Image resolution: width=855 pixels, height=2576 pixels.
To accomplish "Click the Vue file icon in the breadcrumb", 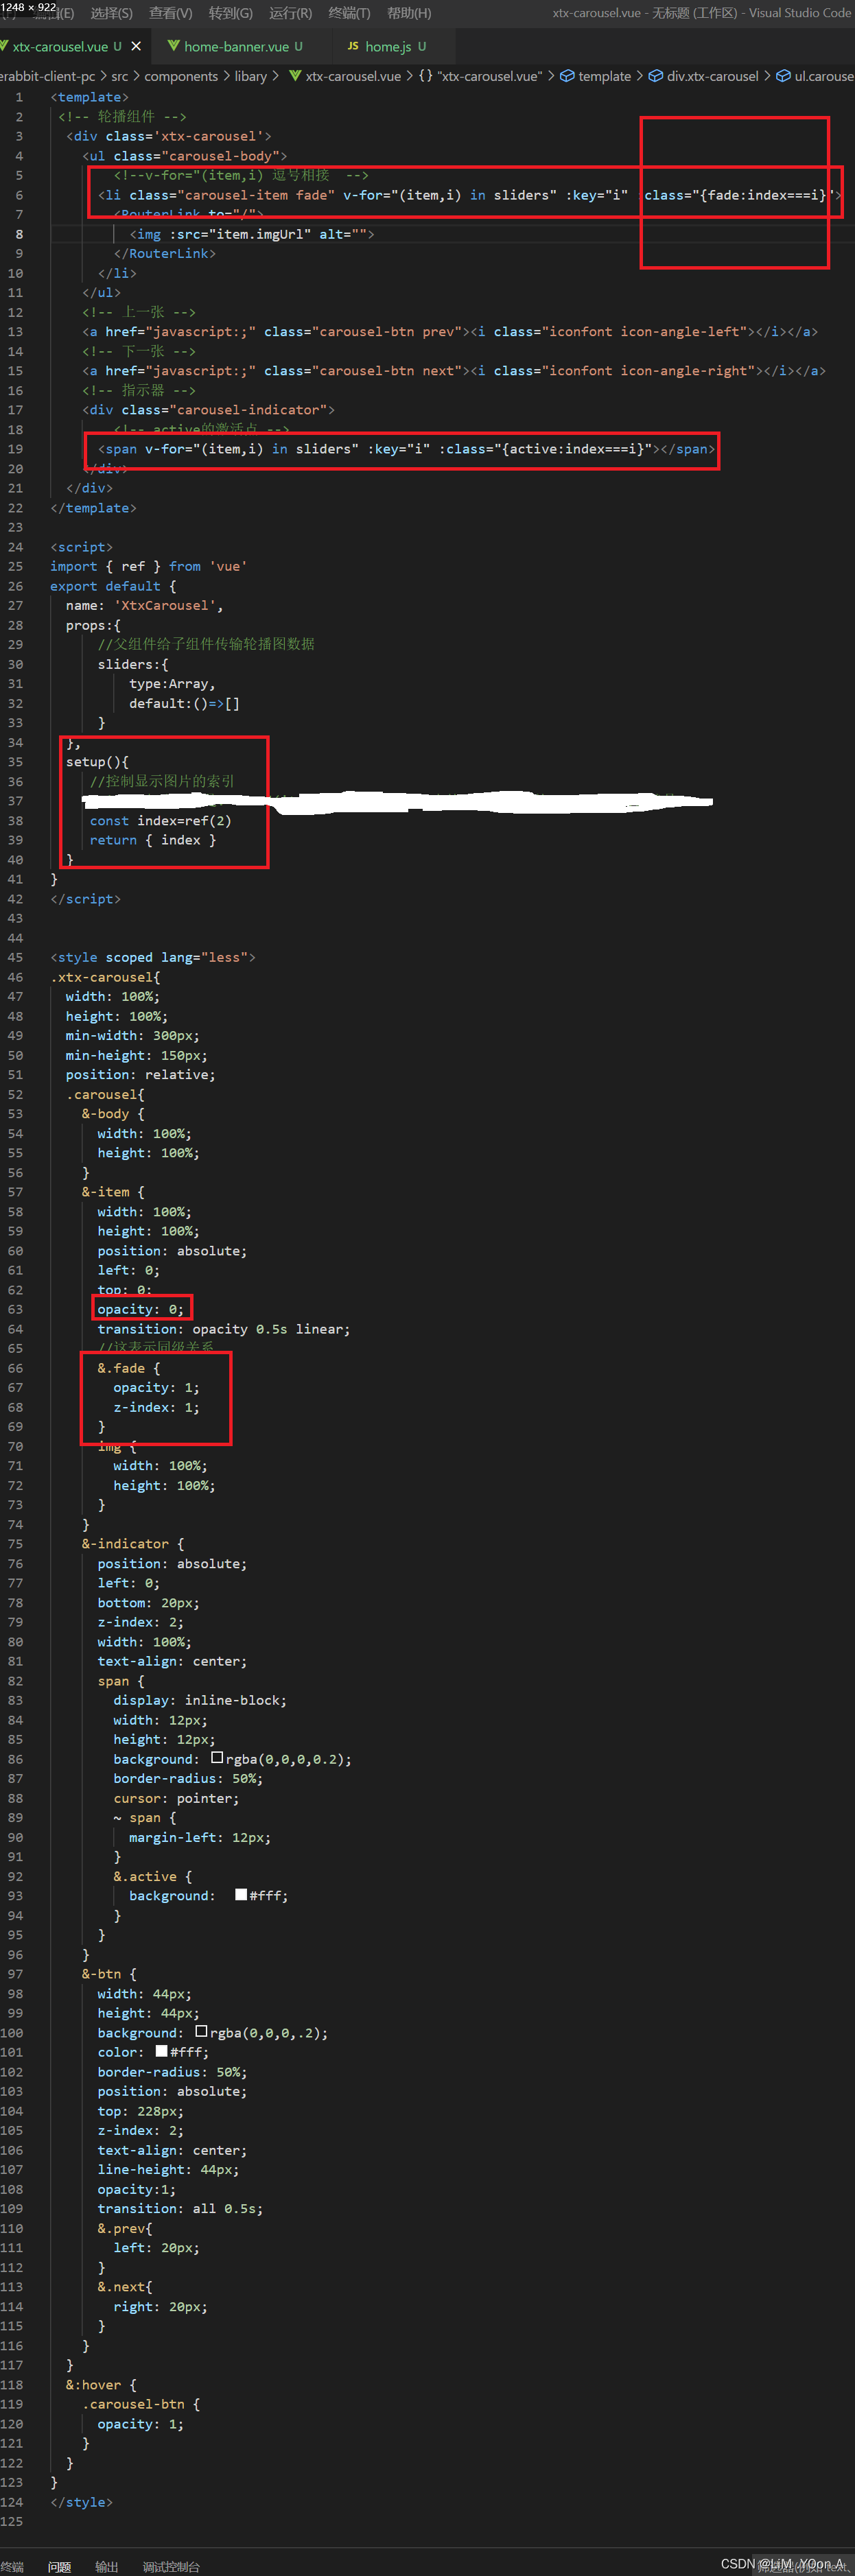I will tap(295, 76).
